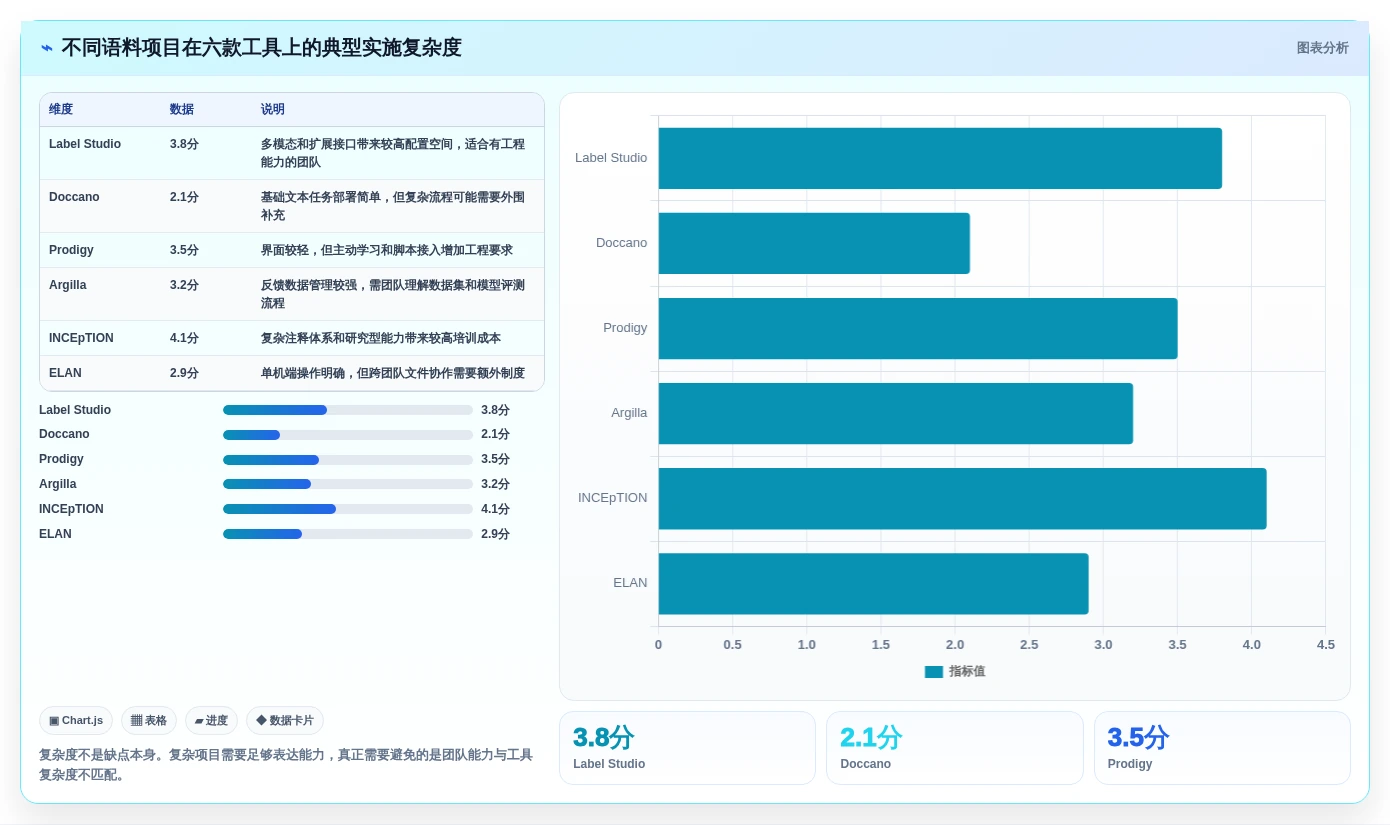This screenshot has width=1390, height=825.
Task: Click the 图表分析 label in header
Action: [x=1322, y=48]
